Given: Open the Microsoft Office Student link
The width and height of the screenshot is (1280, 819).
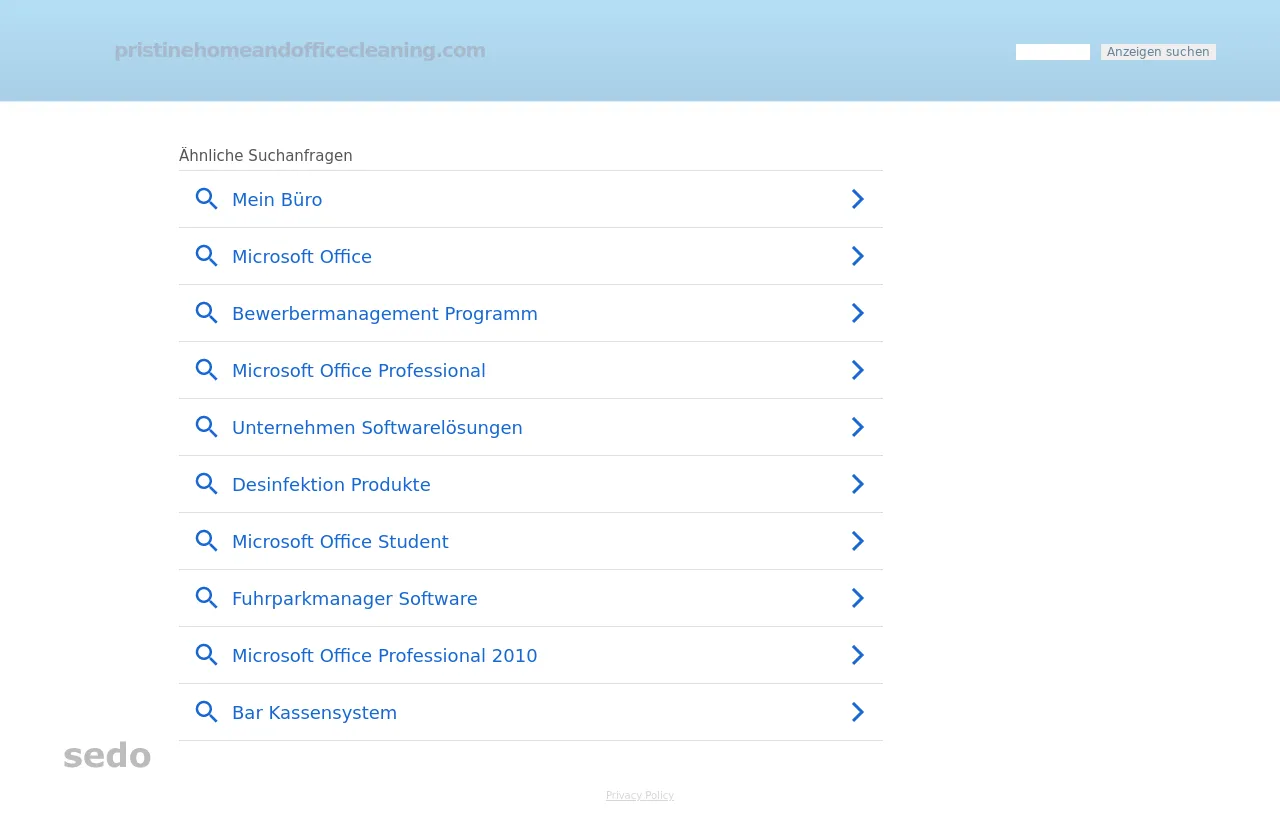Looking at the screenshot, I should click(340, 542).
